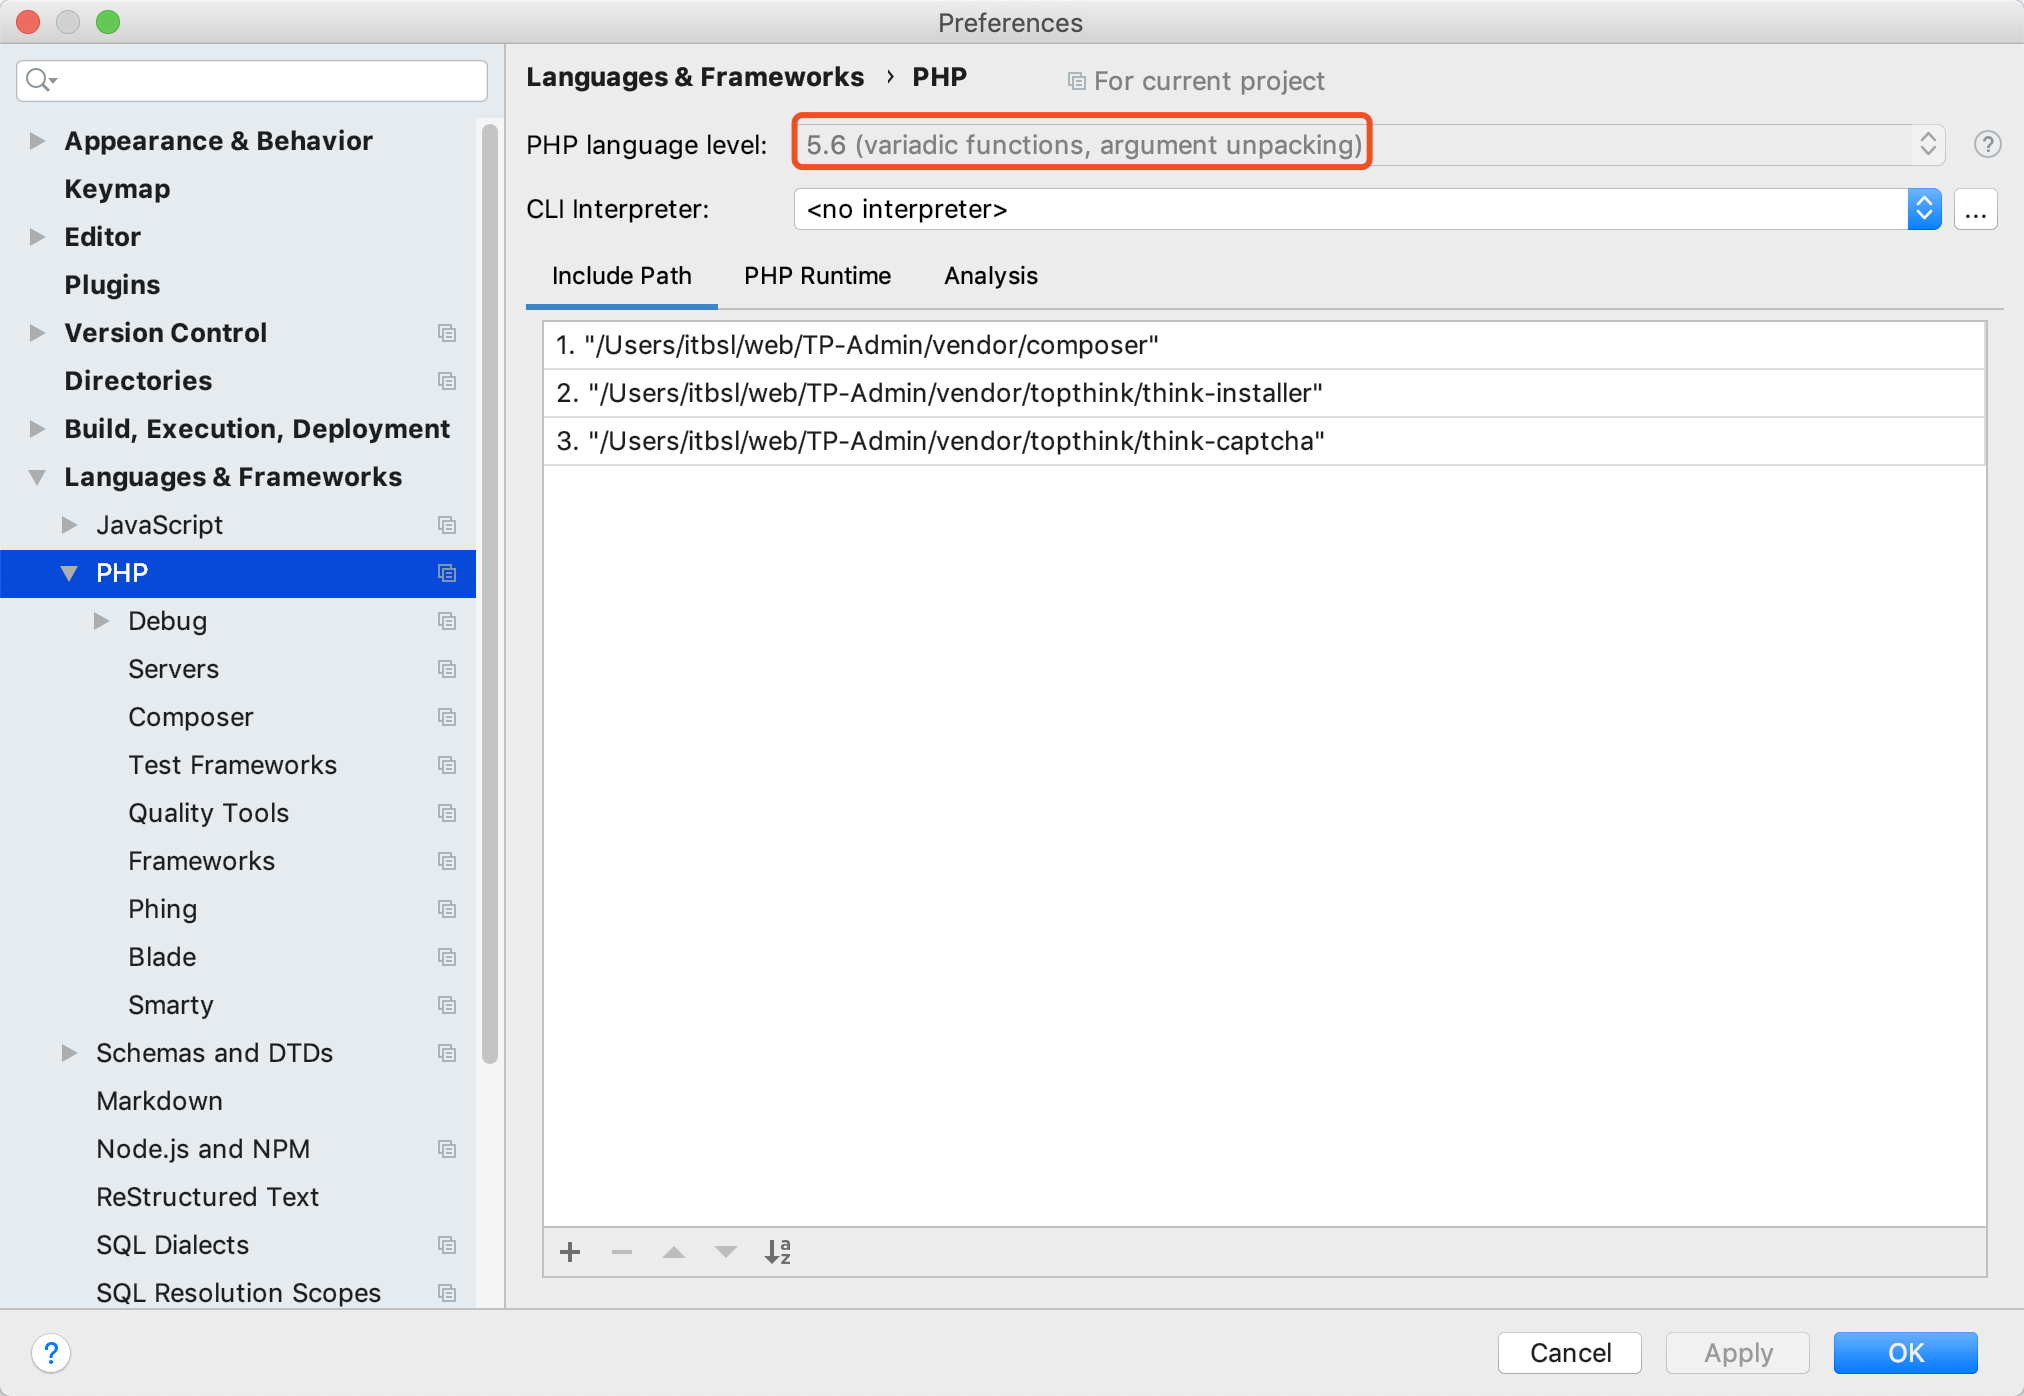
Task: Click the move path down icon
Action: coord(724,1250)
